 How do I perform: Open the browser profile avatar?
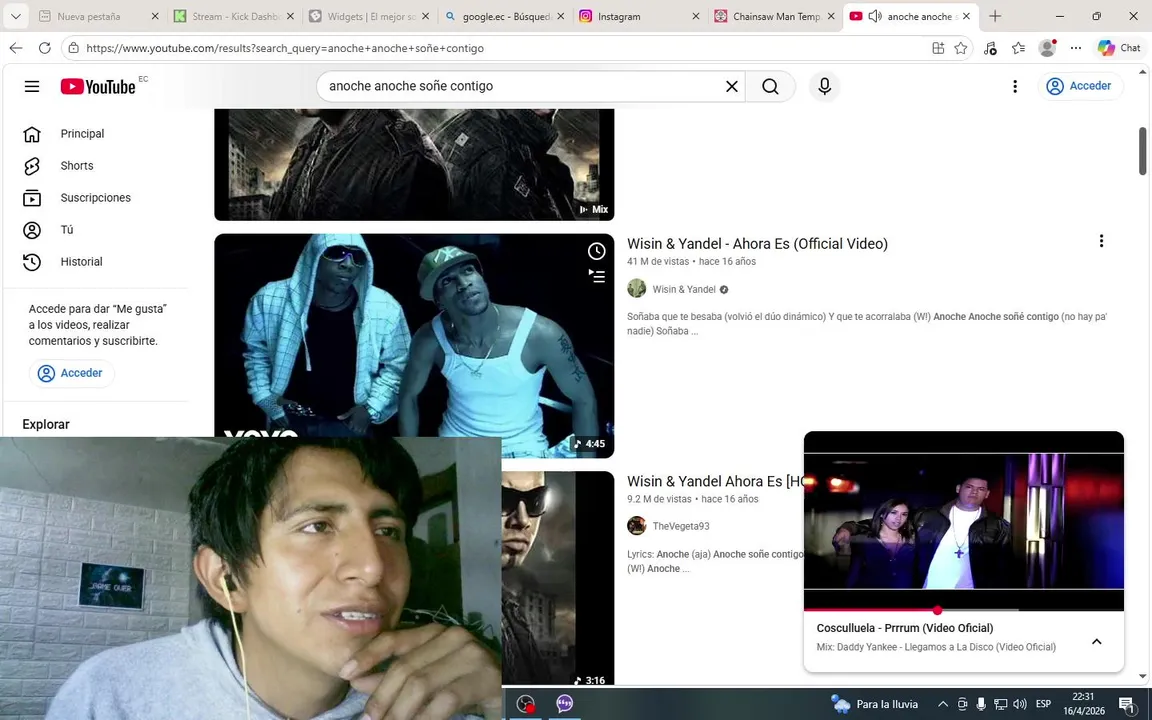(1047, 48)
